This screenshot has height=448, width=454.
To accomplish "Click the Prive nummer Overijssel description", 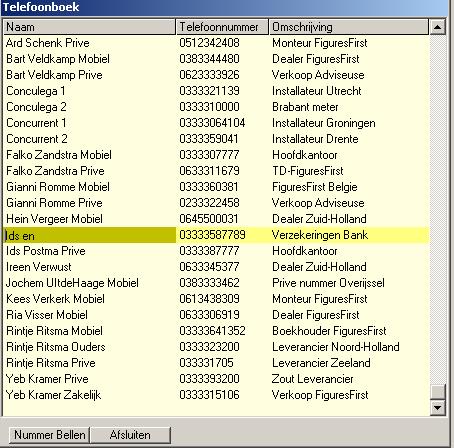I will click(328, 283).
